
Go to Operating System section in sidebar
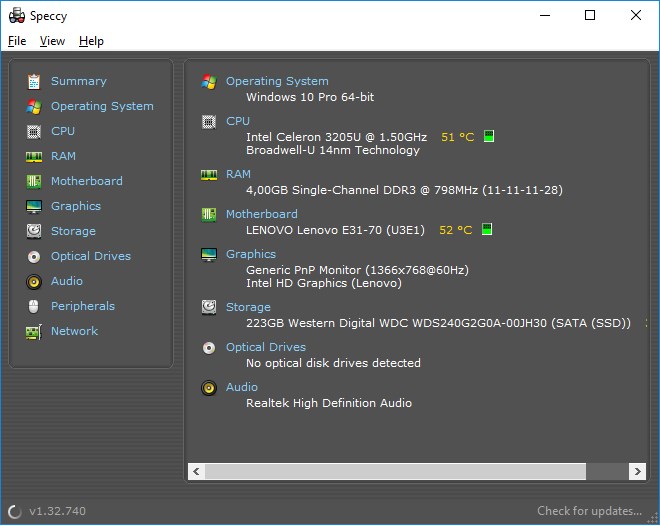tap(102, 106)
